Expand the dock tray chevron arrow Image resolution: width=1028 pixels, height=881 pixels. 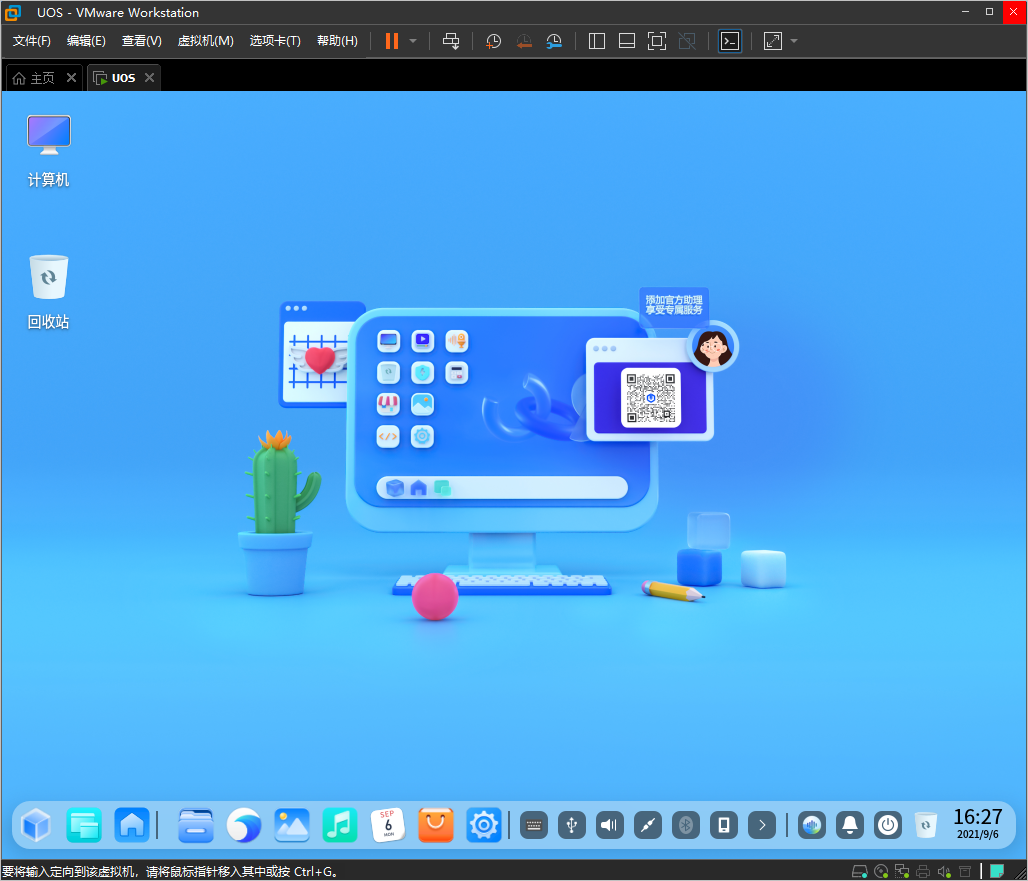pyautogui.click(x=762, y=825)
